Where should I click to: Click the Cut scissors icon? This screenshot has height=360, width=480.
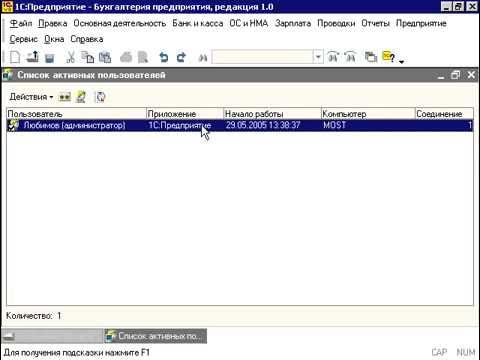(x=70, y=57)
